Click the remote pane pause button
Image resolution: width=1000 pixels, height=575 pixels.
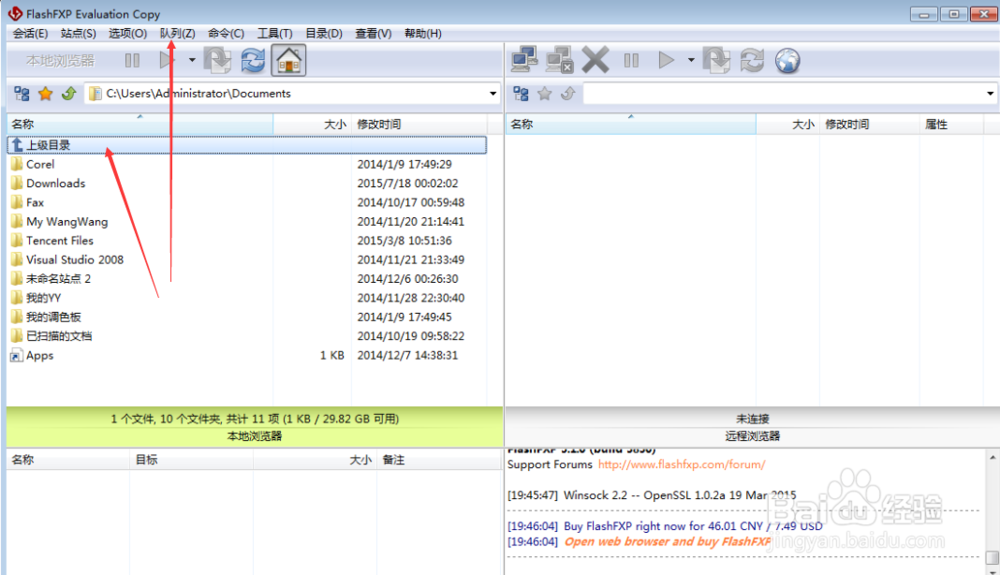[631, 61]
